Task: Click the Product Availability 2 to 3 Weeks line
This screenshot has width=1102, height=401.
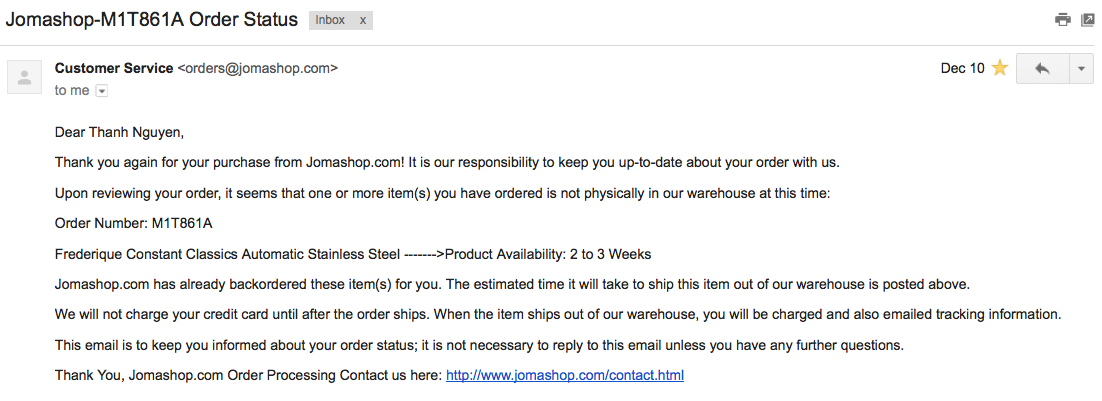Action: [352, 254]
